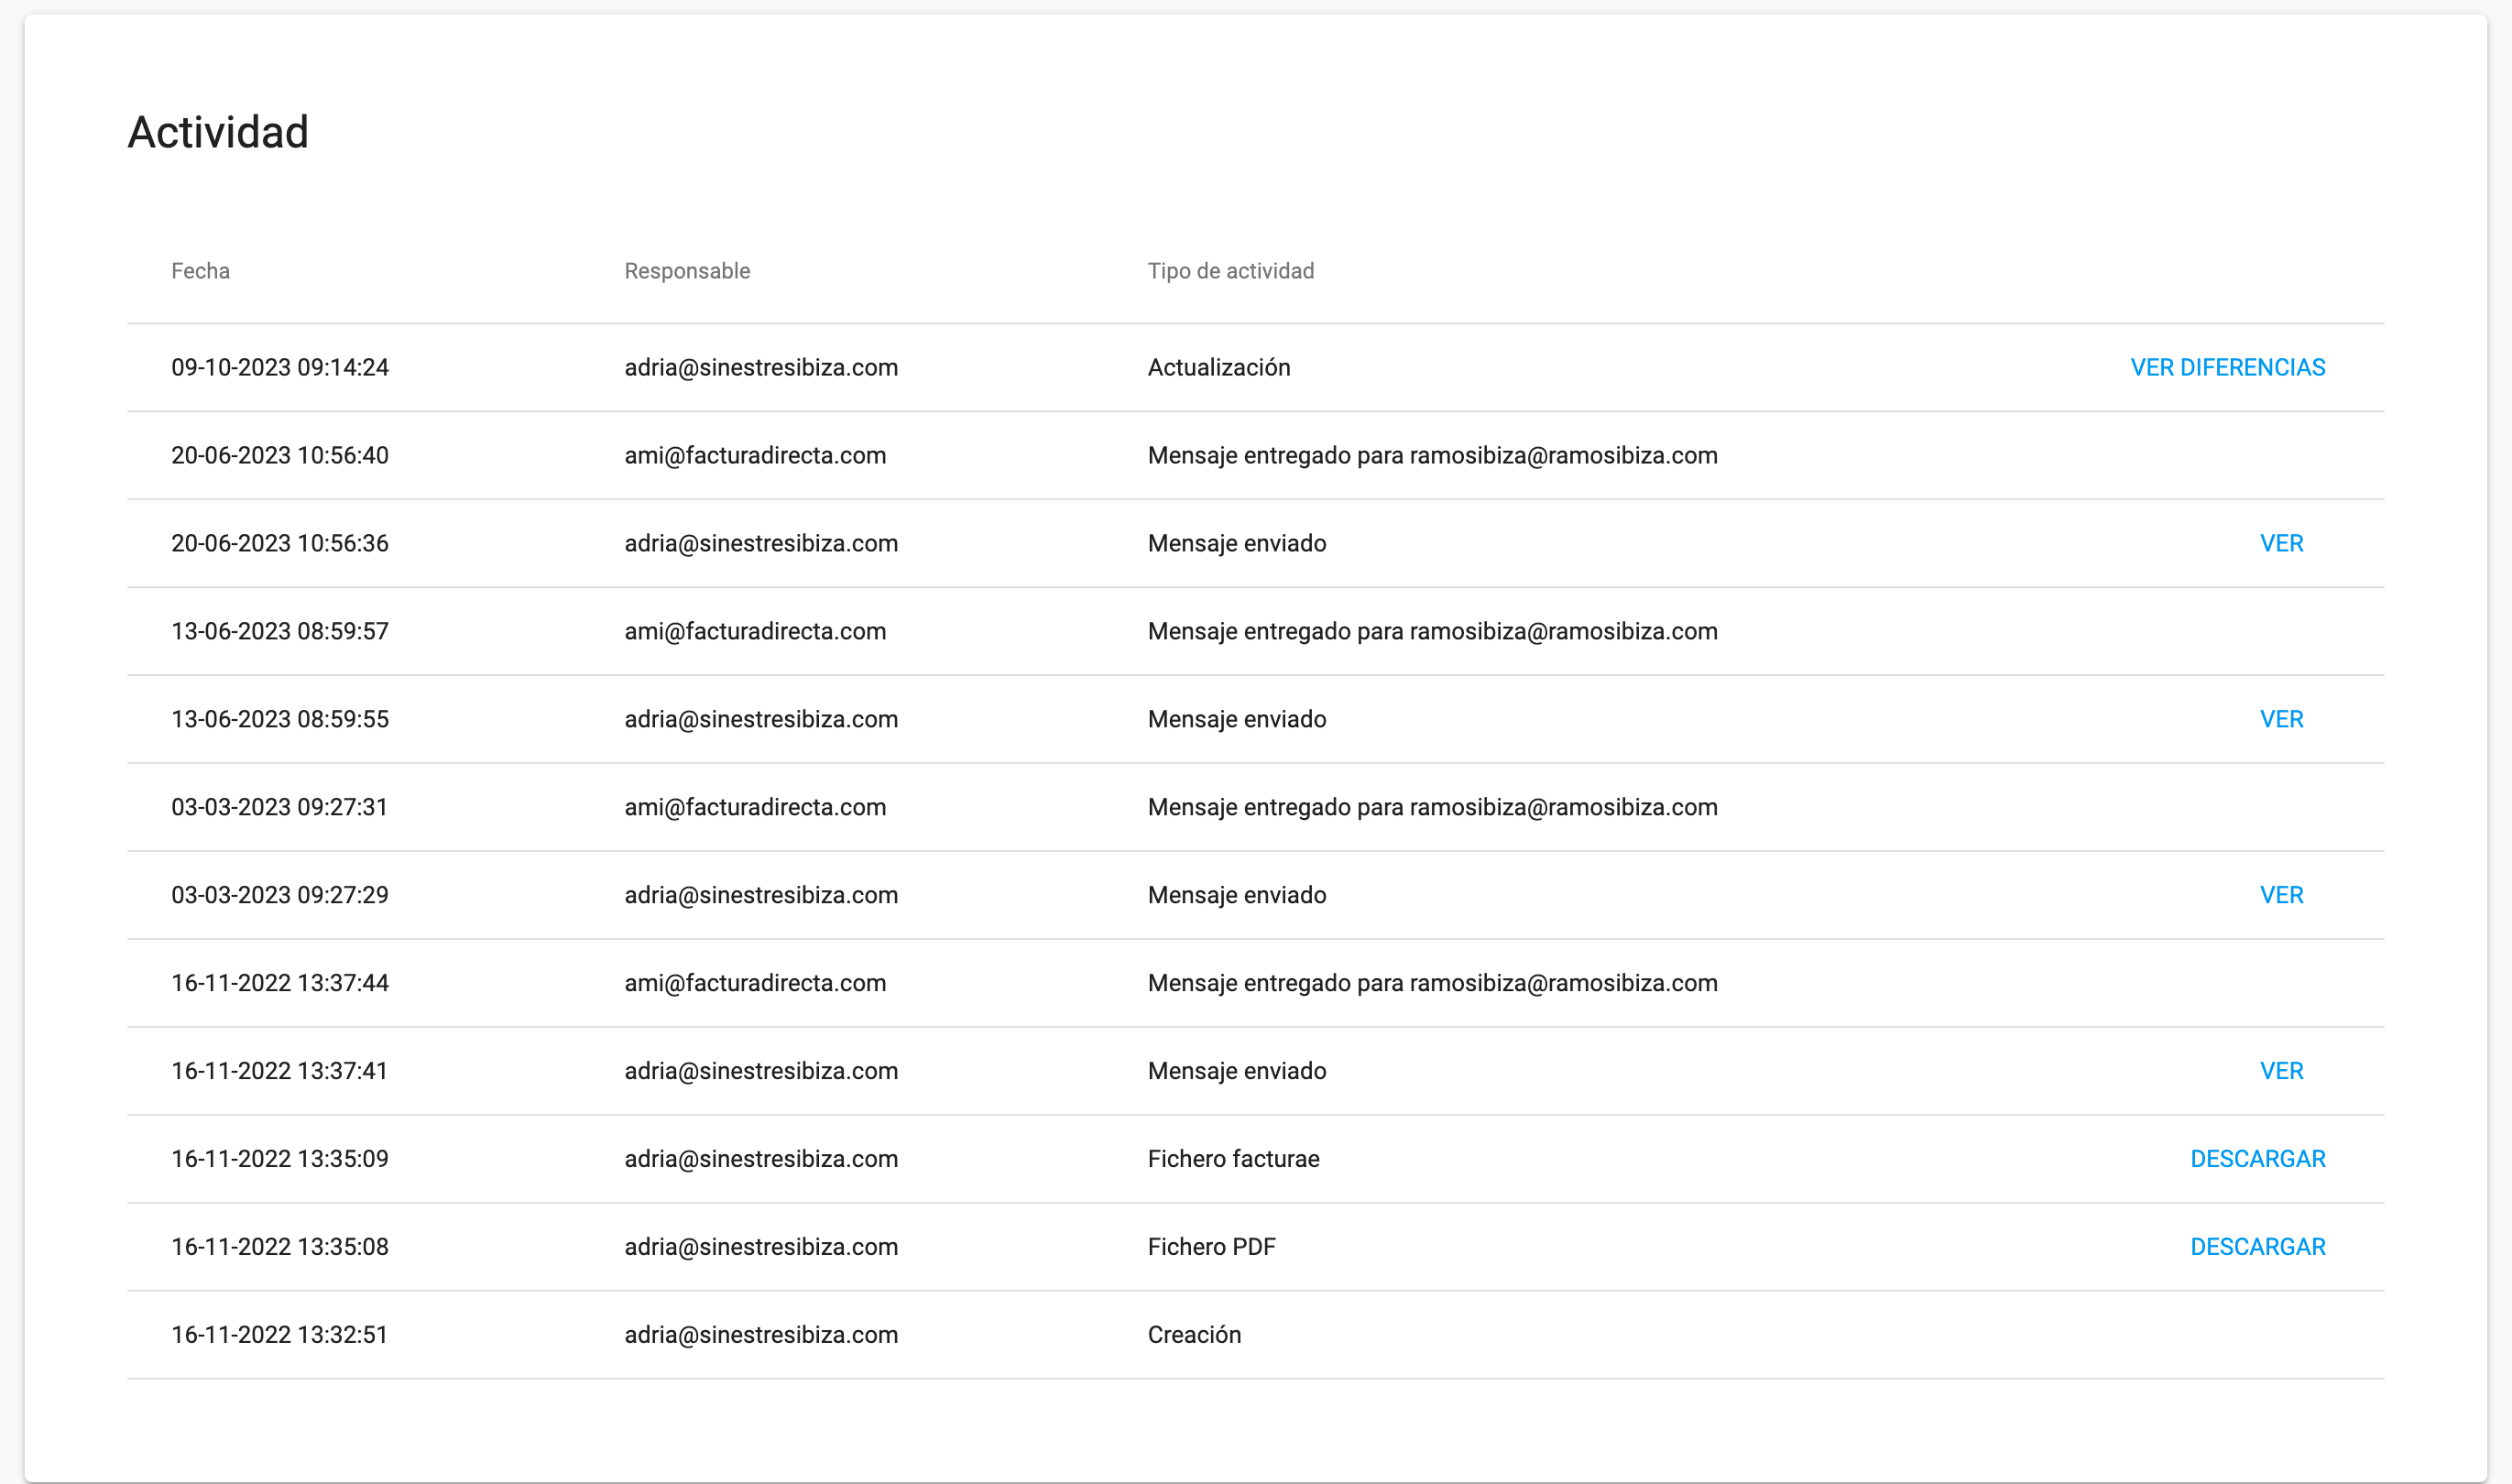This screenshot has width=2512, height=1484.
Task: Download the Fichero facturae file
Action: click(x=2257, y=1160)
